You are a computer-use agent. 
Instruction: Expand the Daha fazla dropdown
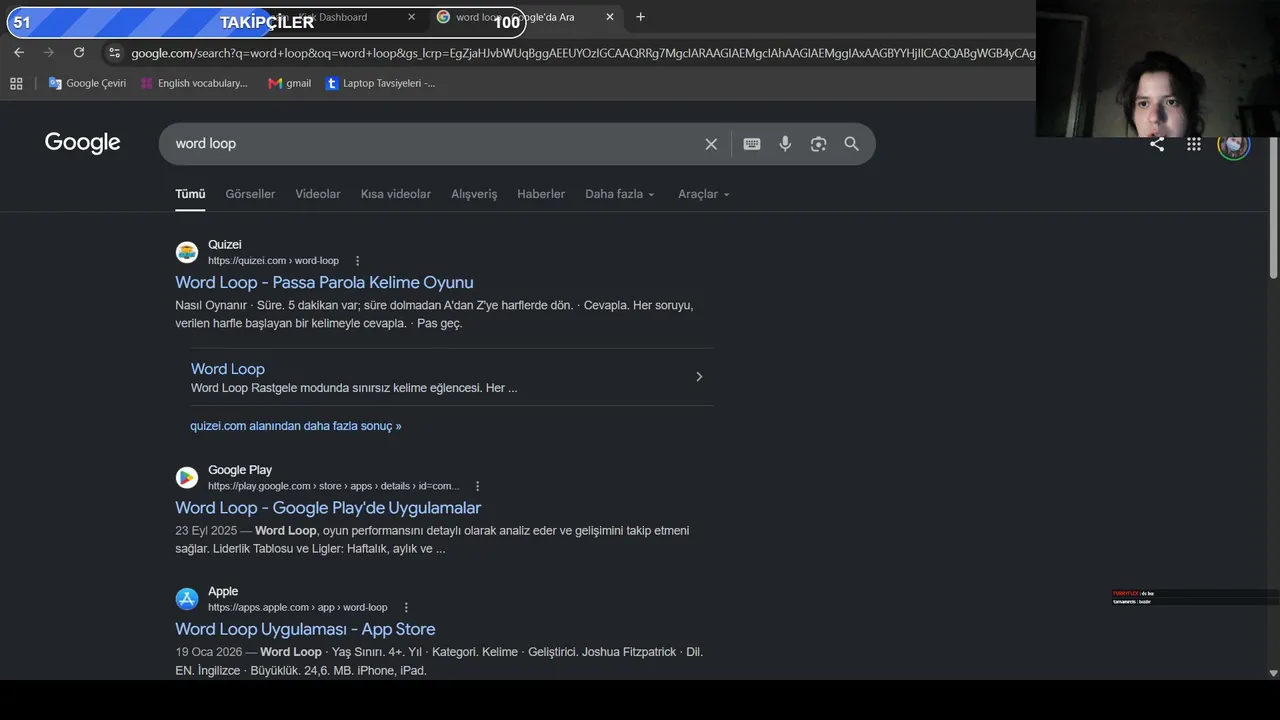[x=620, y=194]
